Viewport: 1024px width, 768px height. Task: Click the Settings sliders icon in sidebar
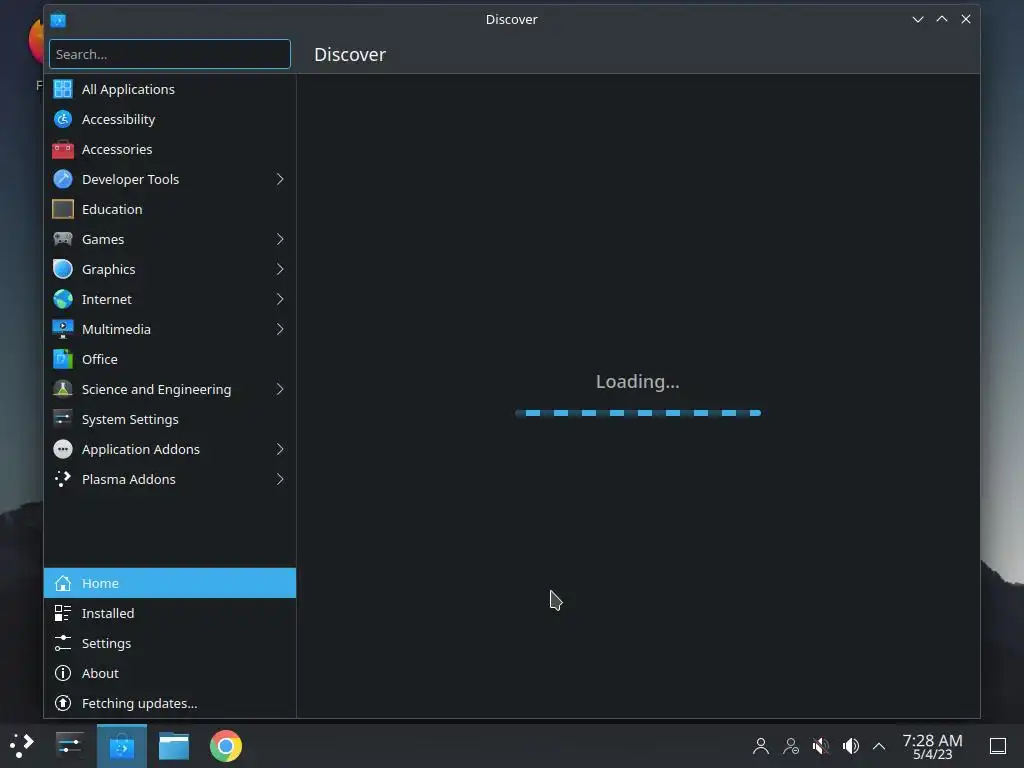(x=63, y=643)
